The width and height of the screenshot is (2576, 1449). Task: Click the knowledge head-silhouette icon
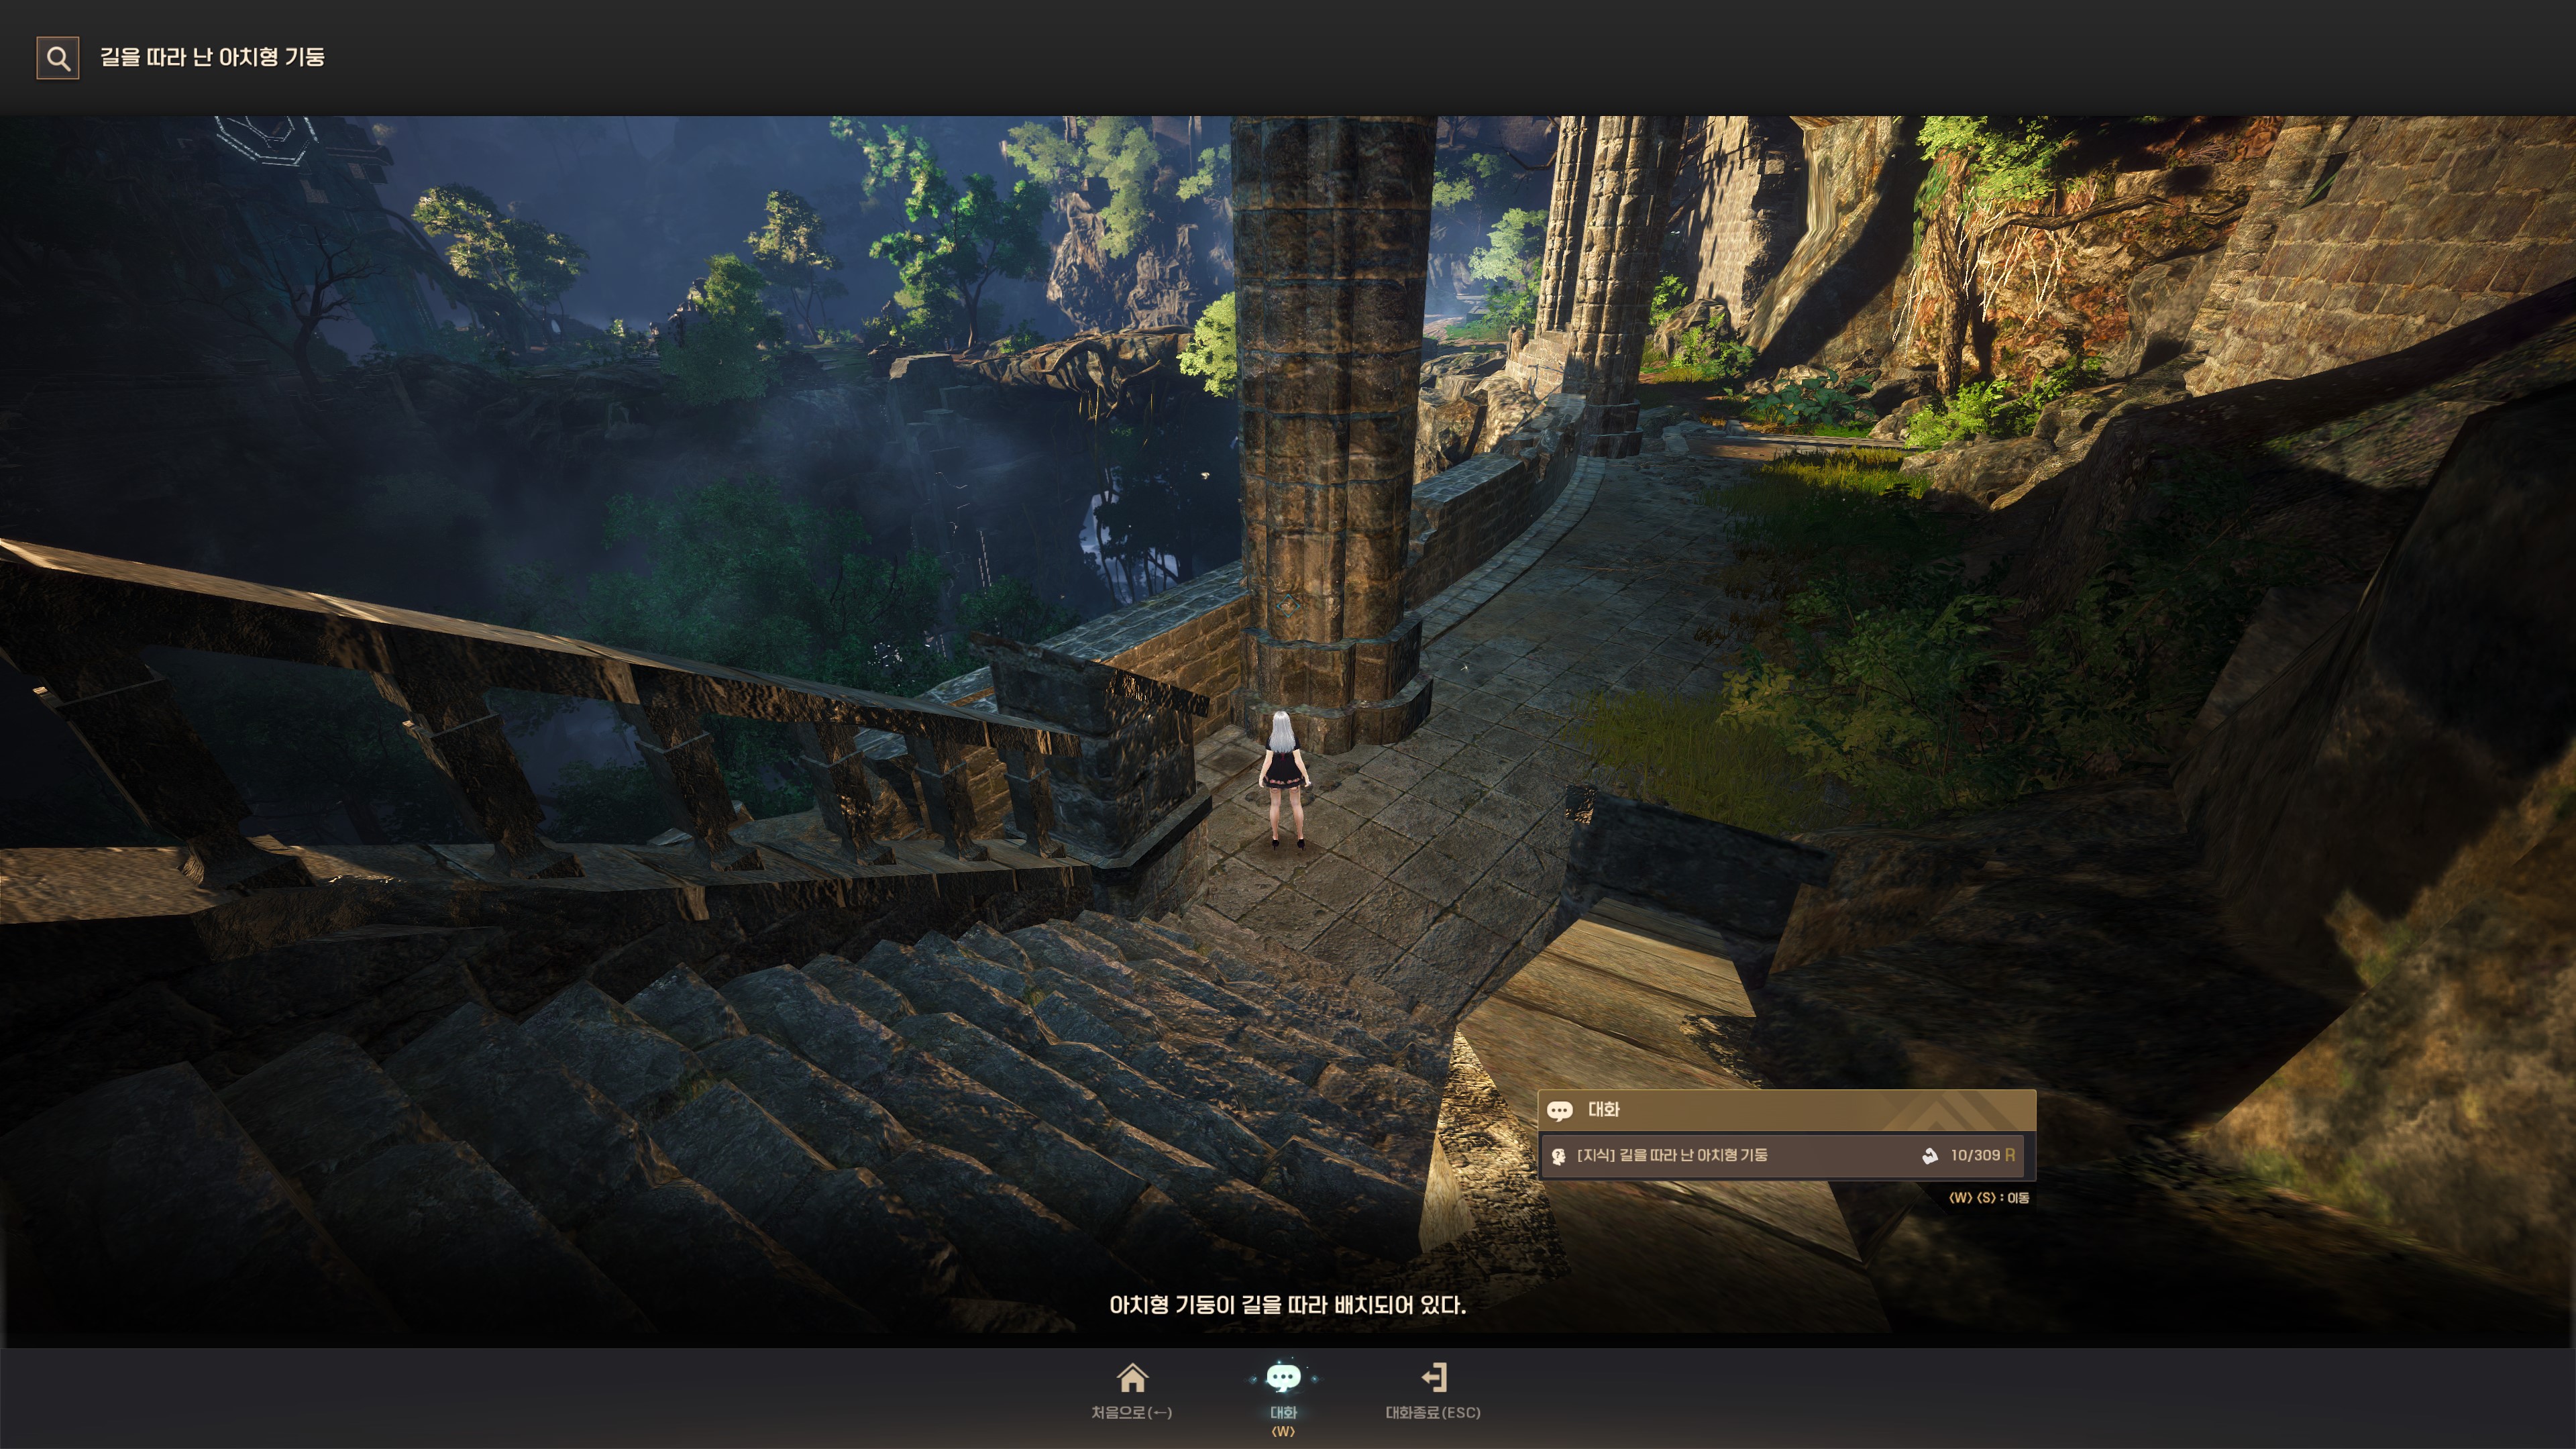pyautogui.click(x=1558, y=1156)
